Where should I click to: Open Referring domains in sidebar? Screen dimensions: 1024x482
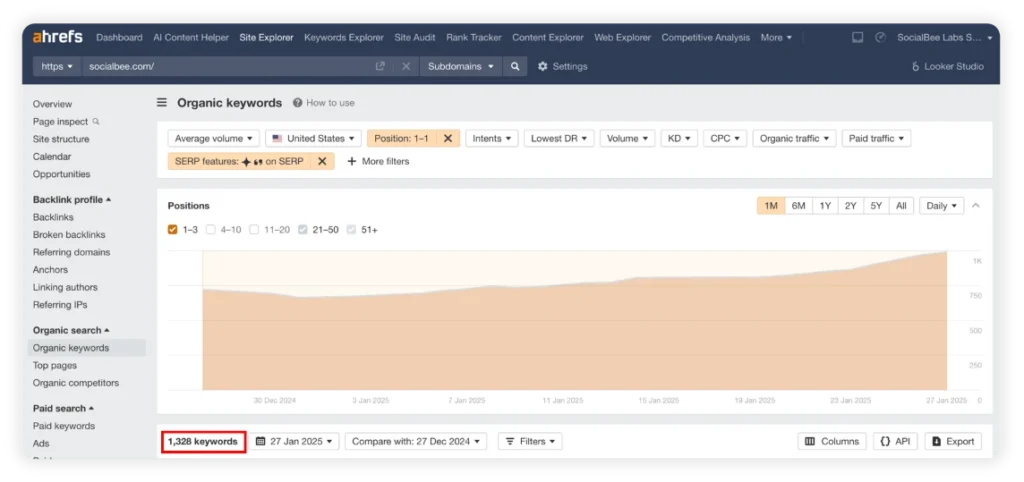(71, 252)
